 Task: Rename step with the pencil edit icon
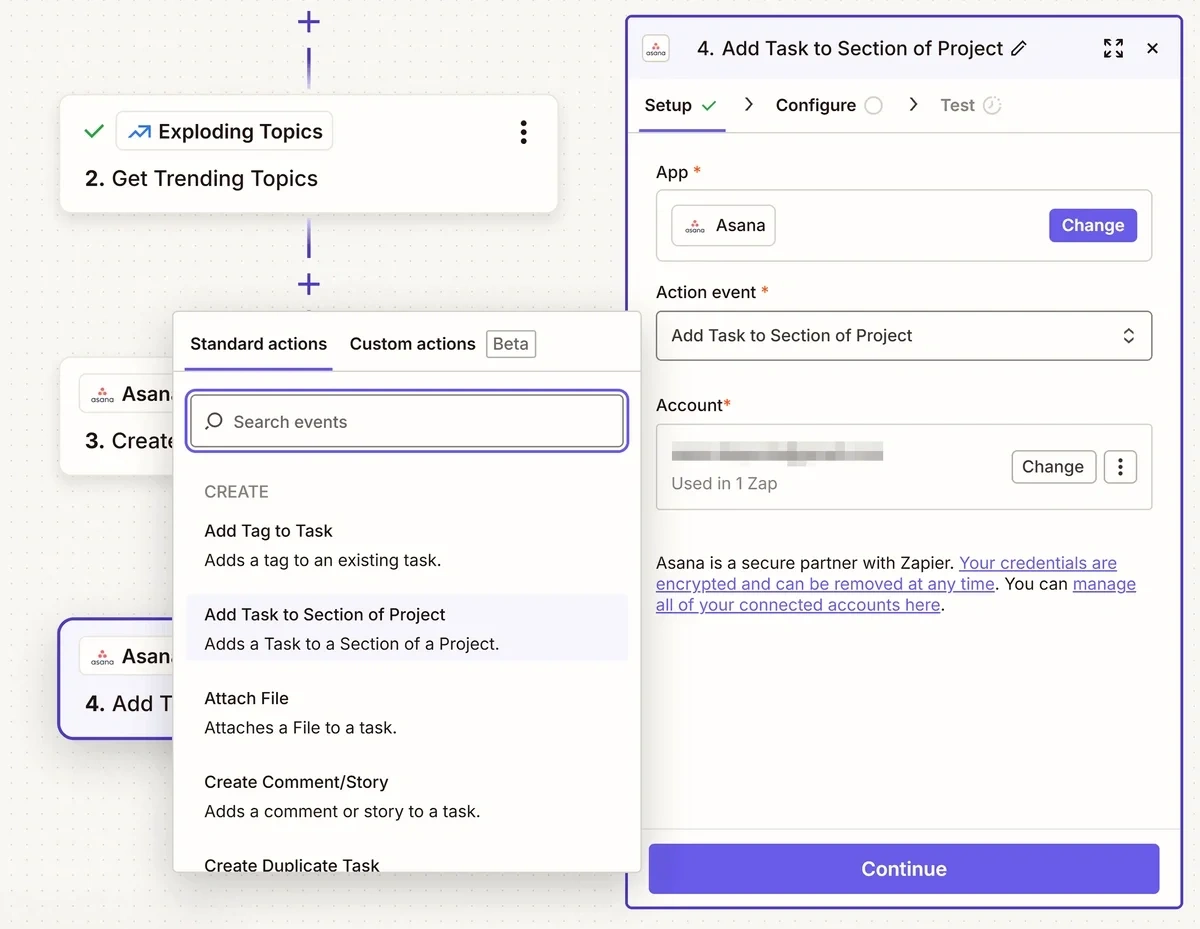(x=1019, y=48)
